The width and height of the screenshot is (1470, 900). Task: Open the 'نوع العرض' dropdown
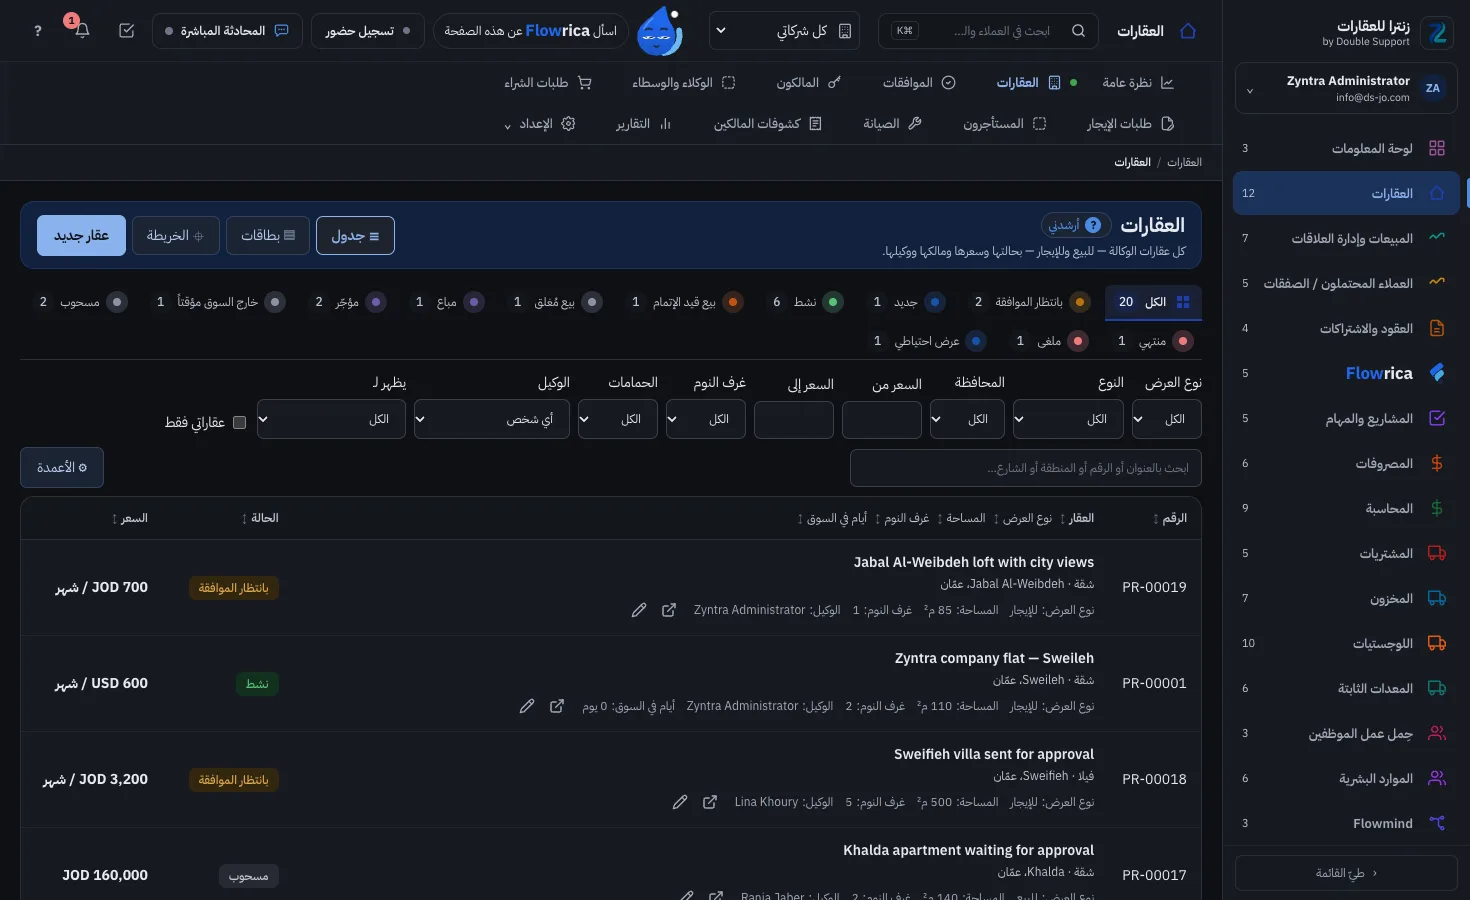(x=1166, y=419)
